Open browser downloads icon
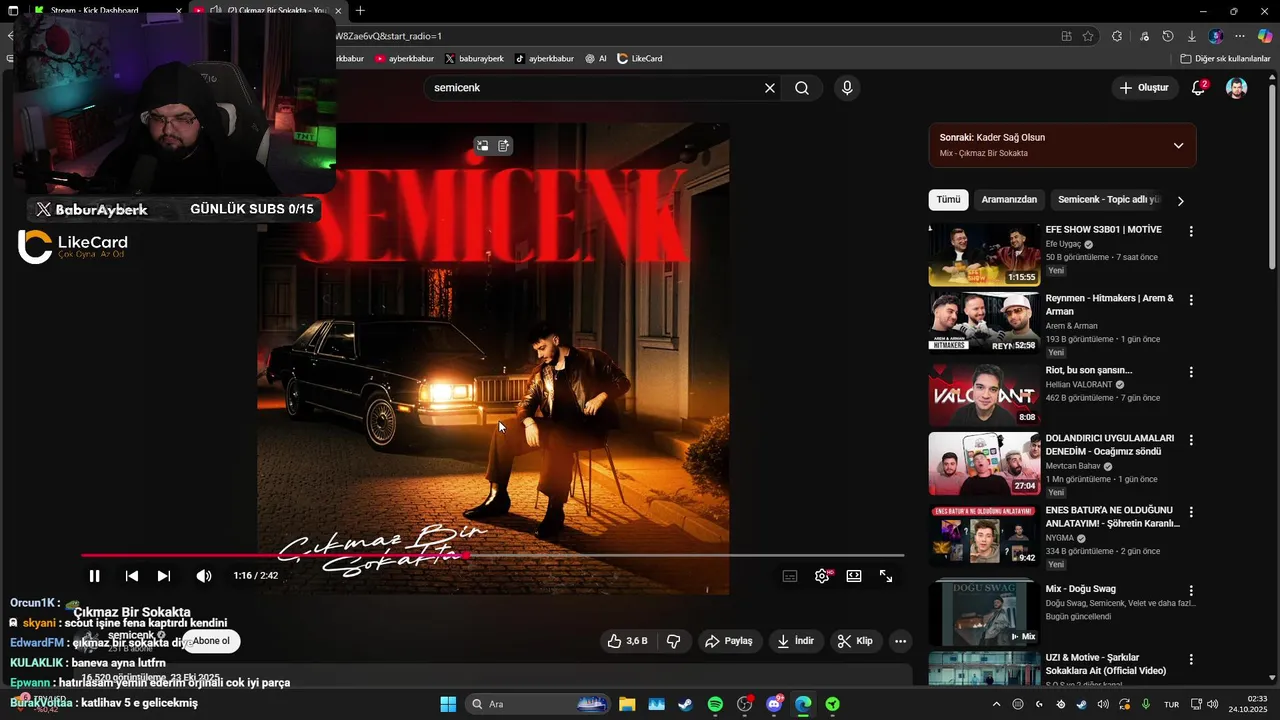This screenshot has width=1280, height=720. tap(1191, 36)
